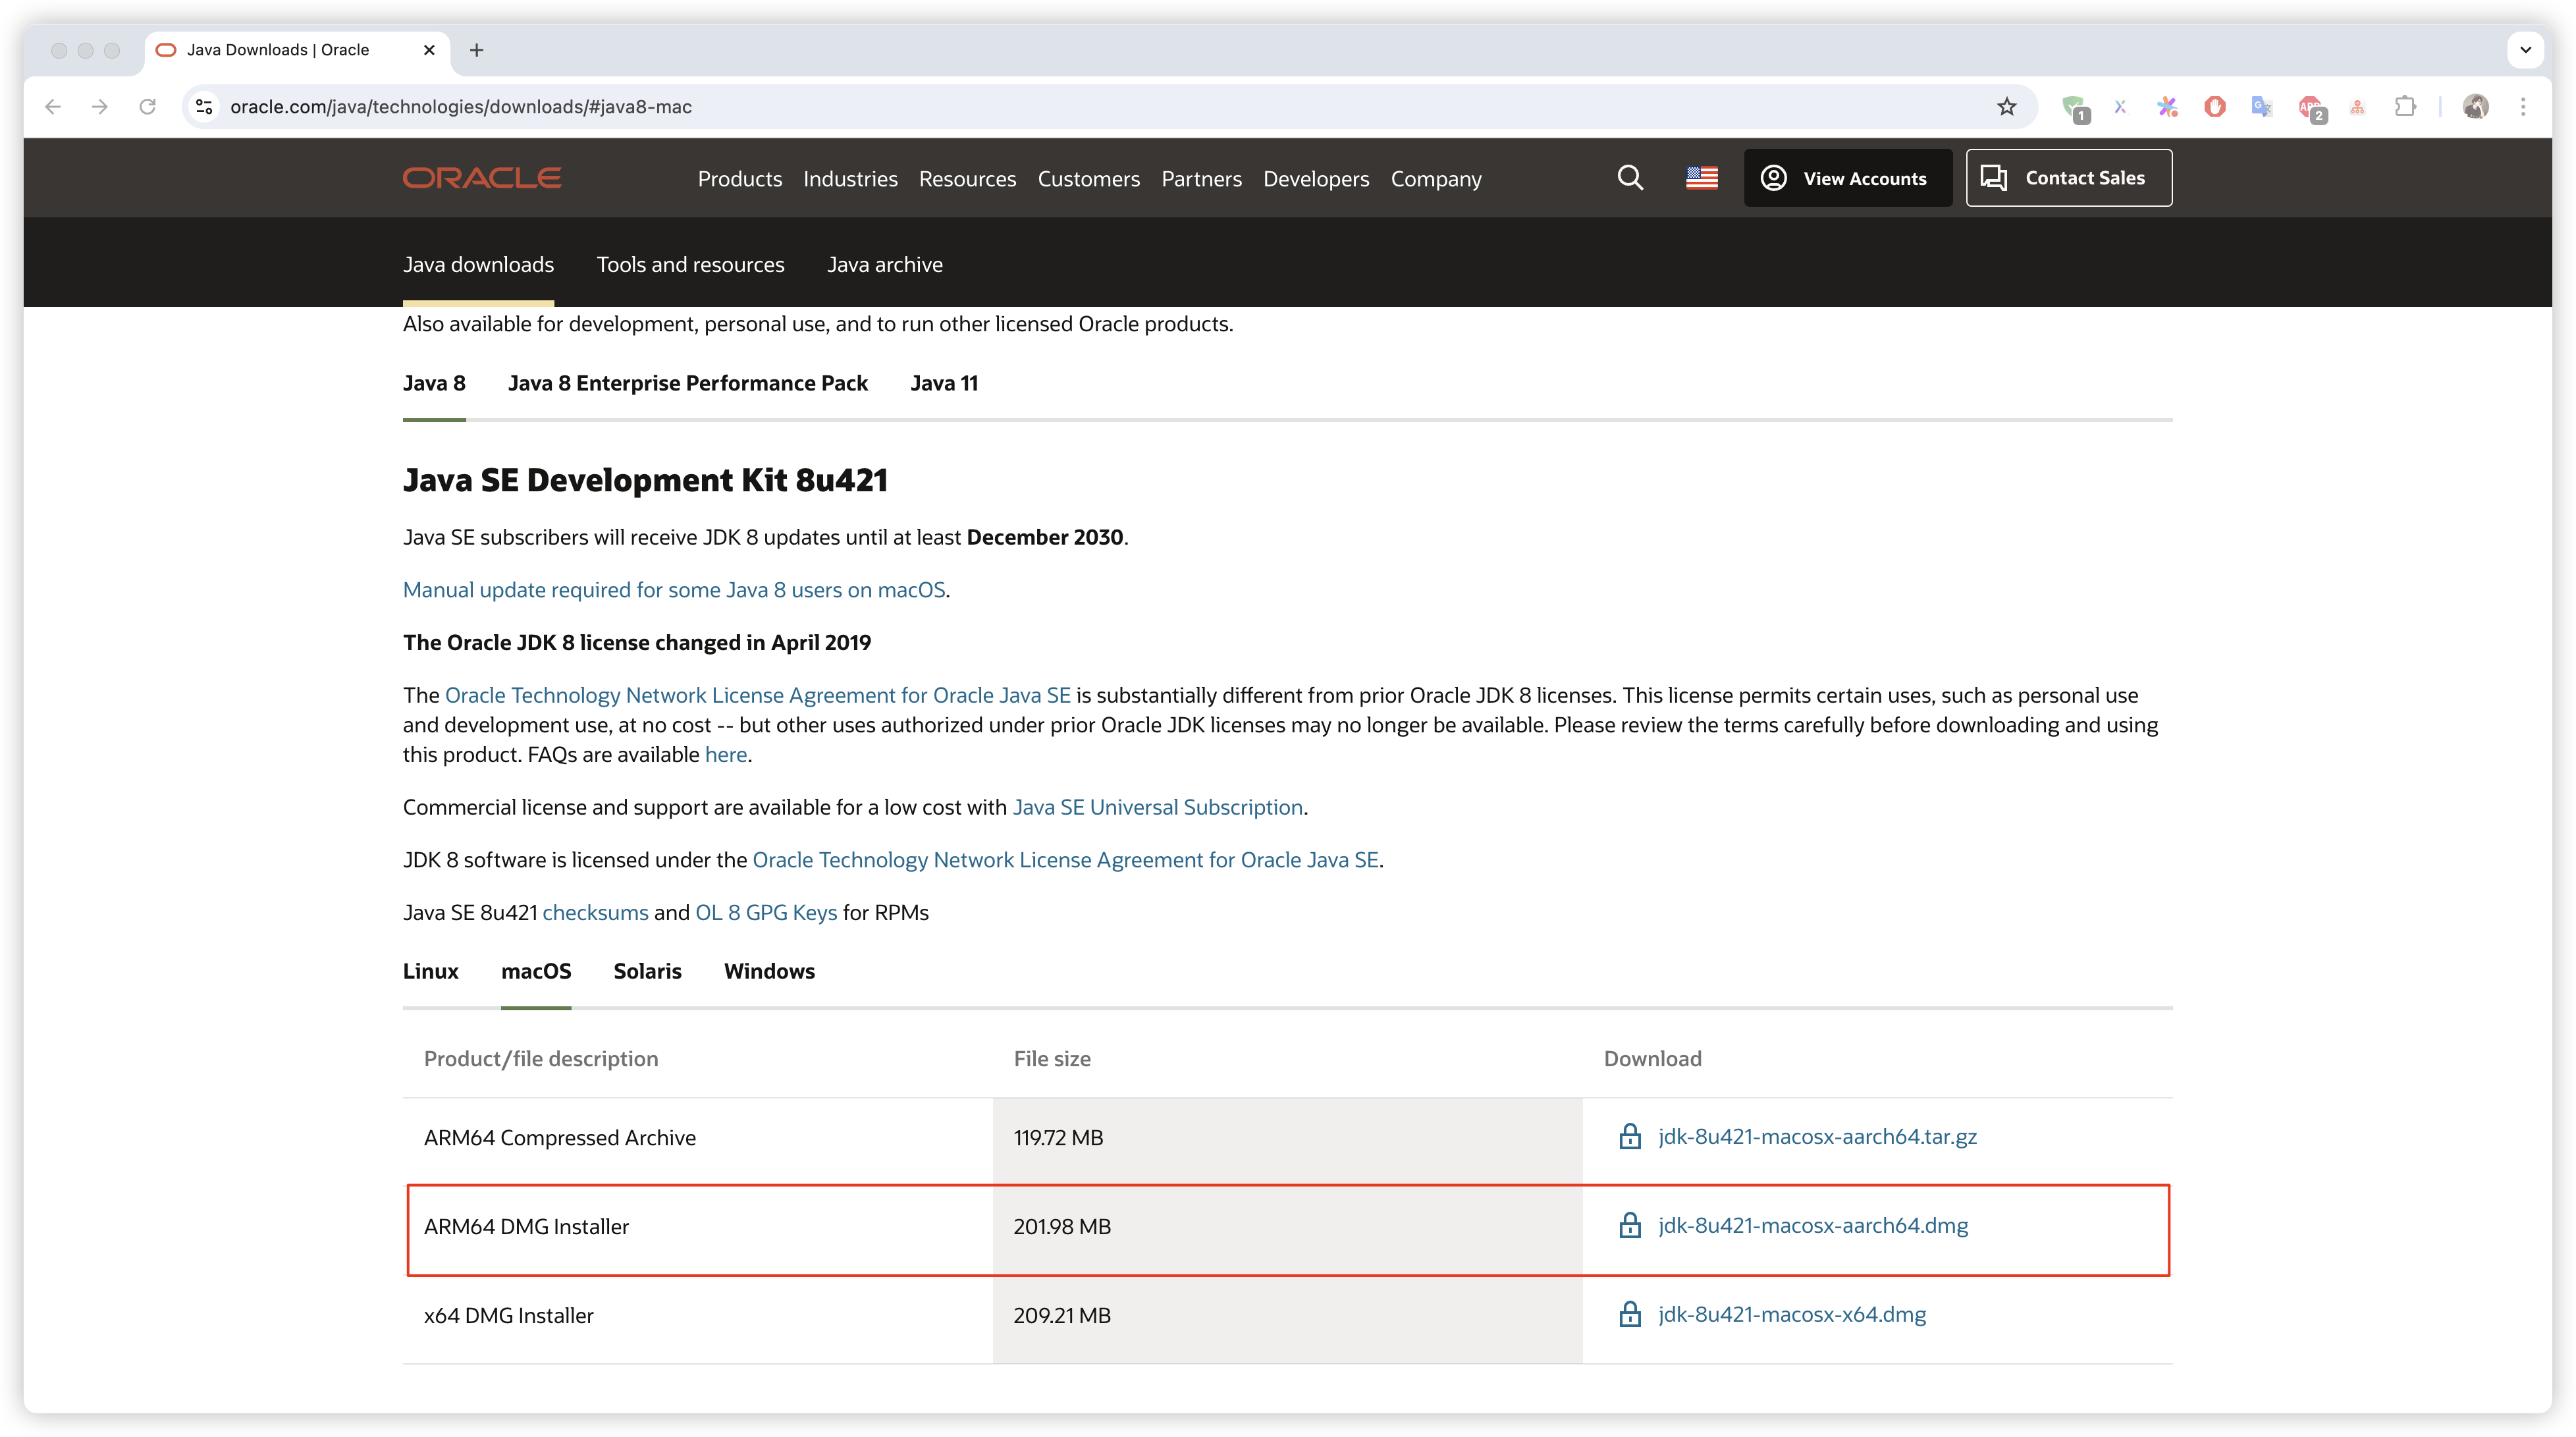Image resolution: width=2576 pixels, height=1437 pixels.
Task: Open the Chrome extensions puzzle icon
Action: [x=2405, y=107]
